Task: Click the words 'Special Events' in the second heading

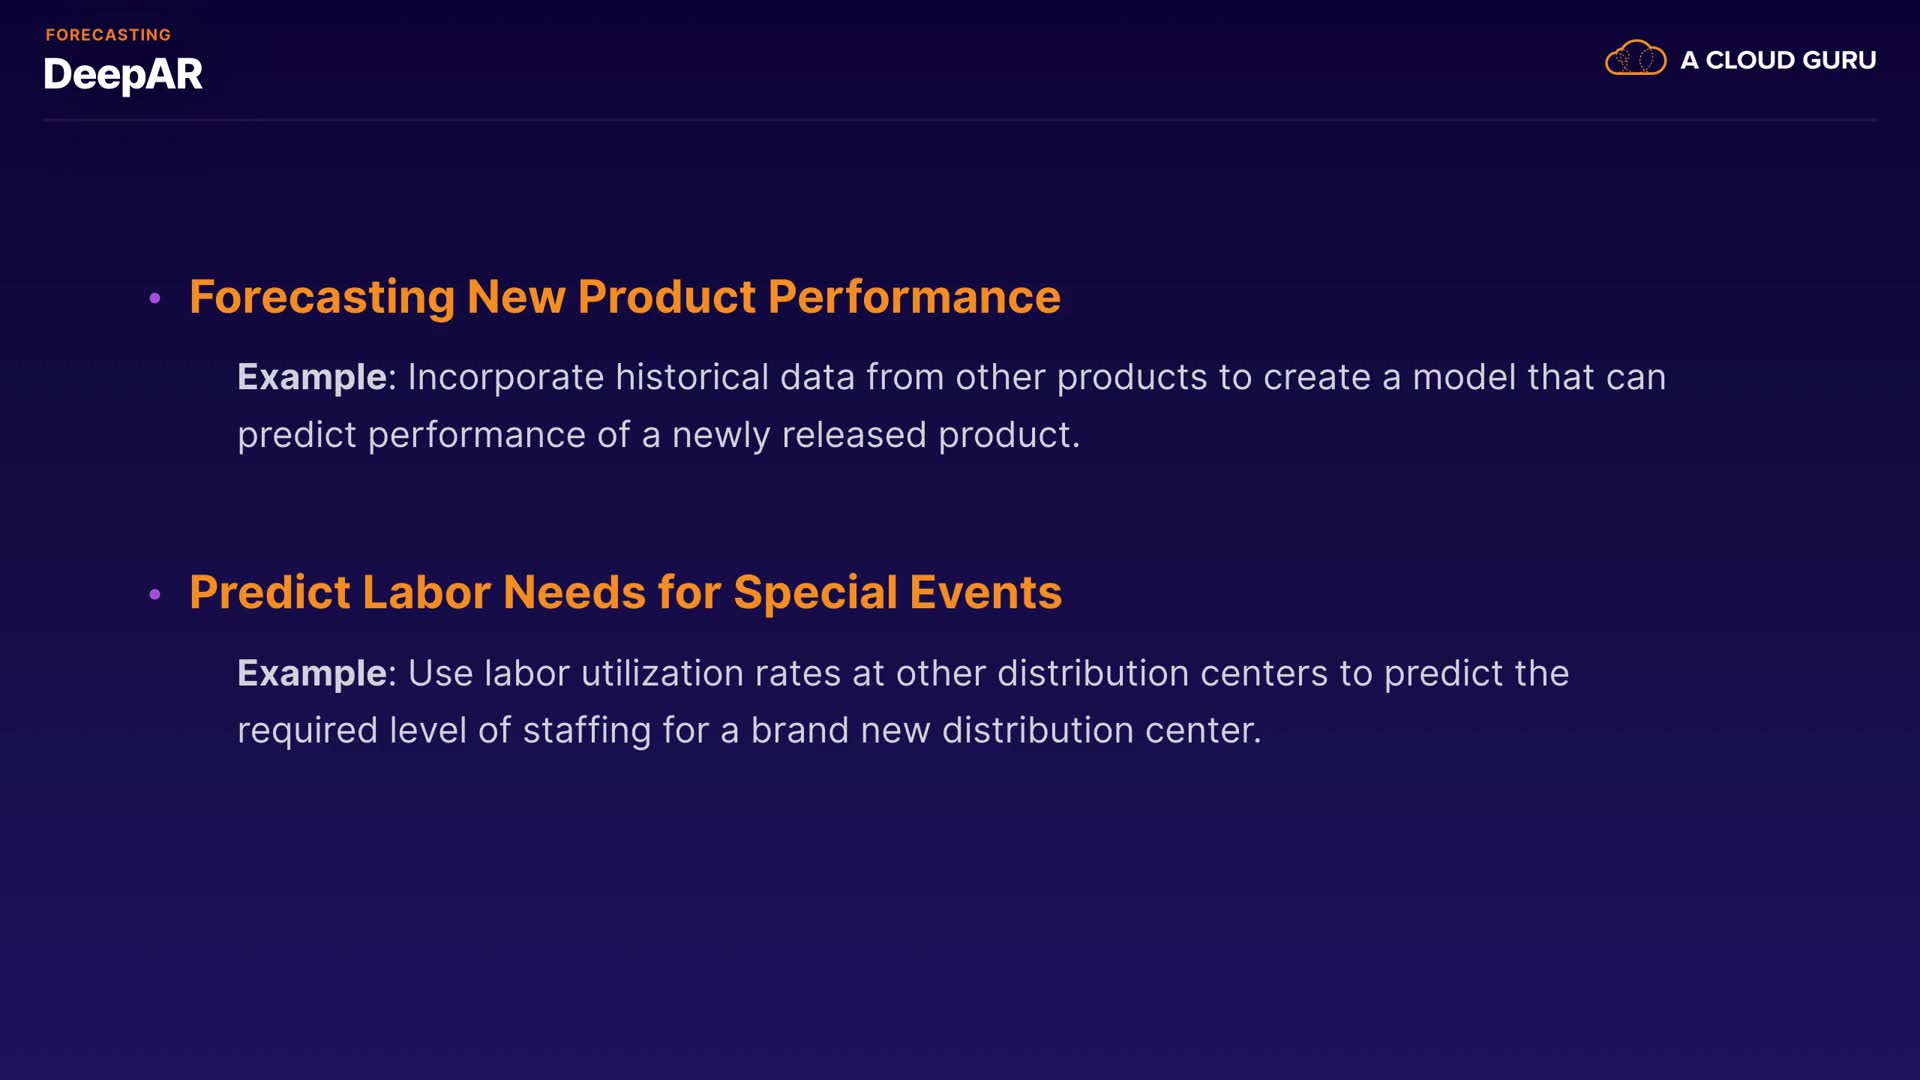Action: pos(897,592)
